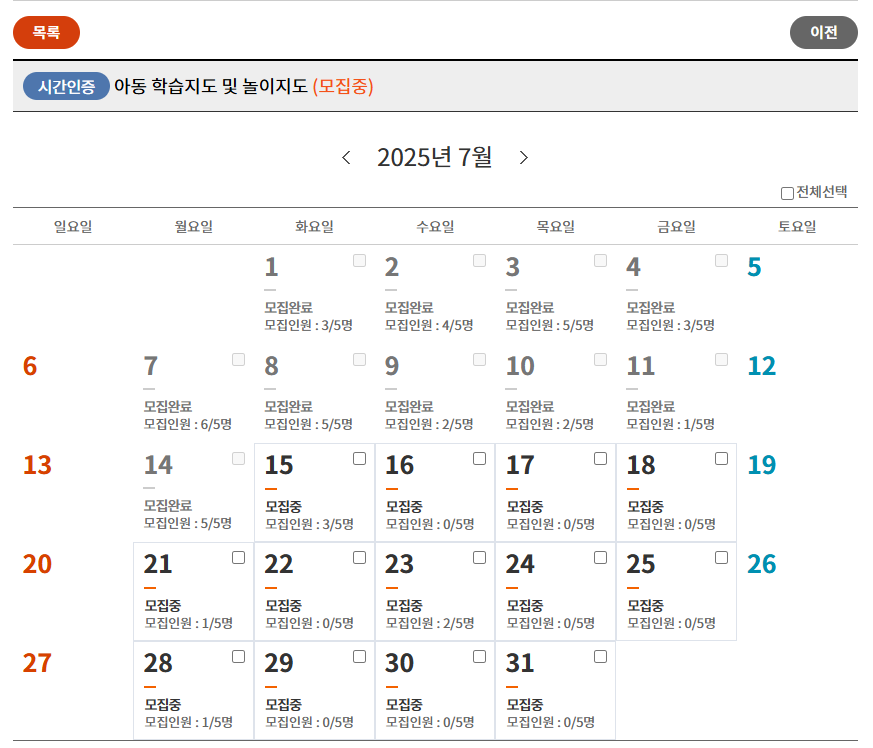The height and width of the screenshot is (748, 873).
Task: Check the box for July 23
Action: tap(479, 558)
